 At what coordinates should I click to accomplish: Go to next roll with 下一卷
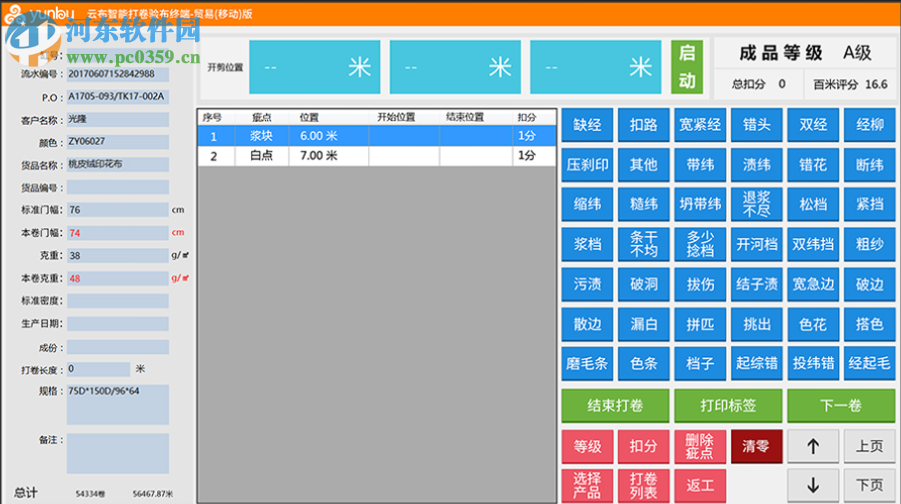[x=841, y=406]
